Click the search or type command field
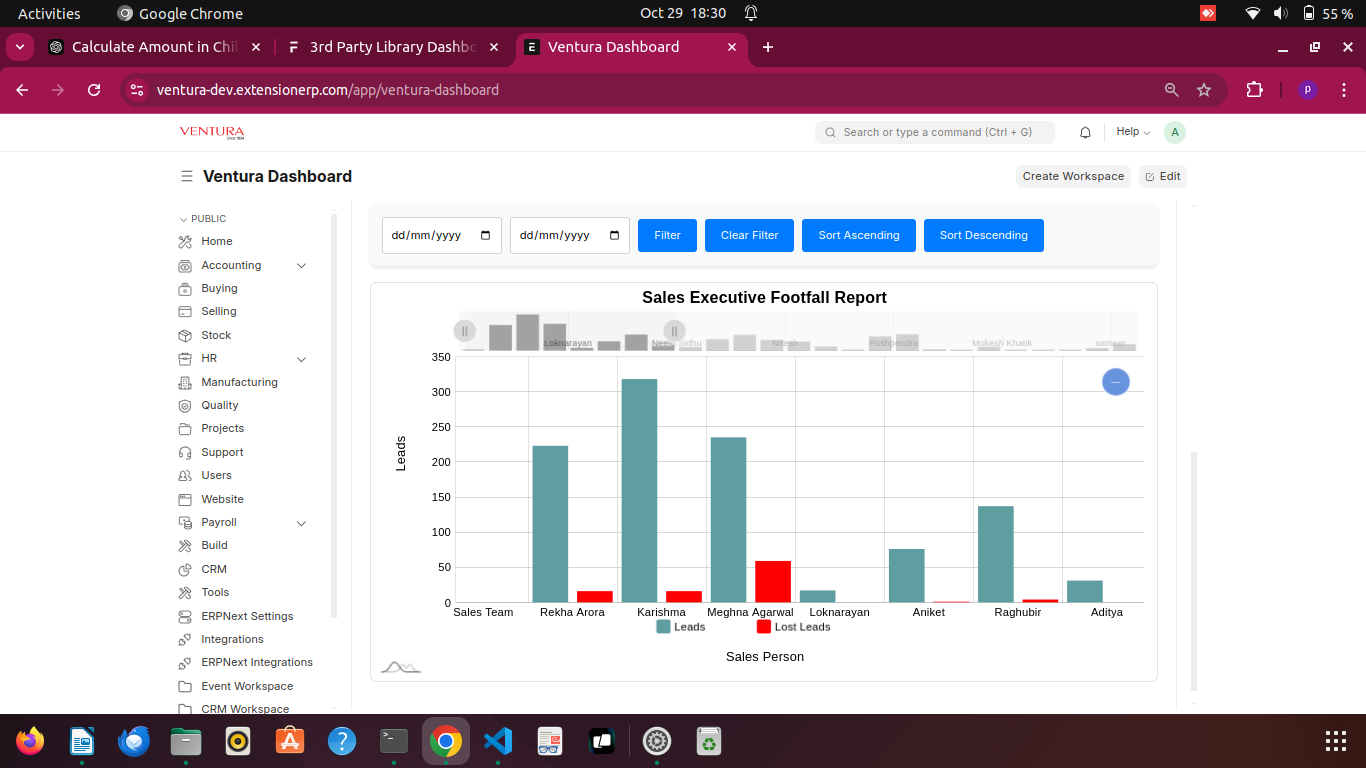This screenshot has height=768, width=1366. pyautogui.click(x=935, y=132)
